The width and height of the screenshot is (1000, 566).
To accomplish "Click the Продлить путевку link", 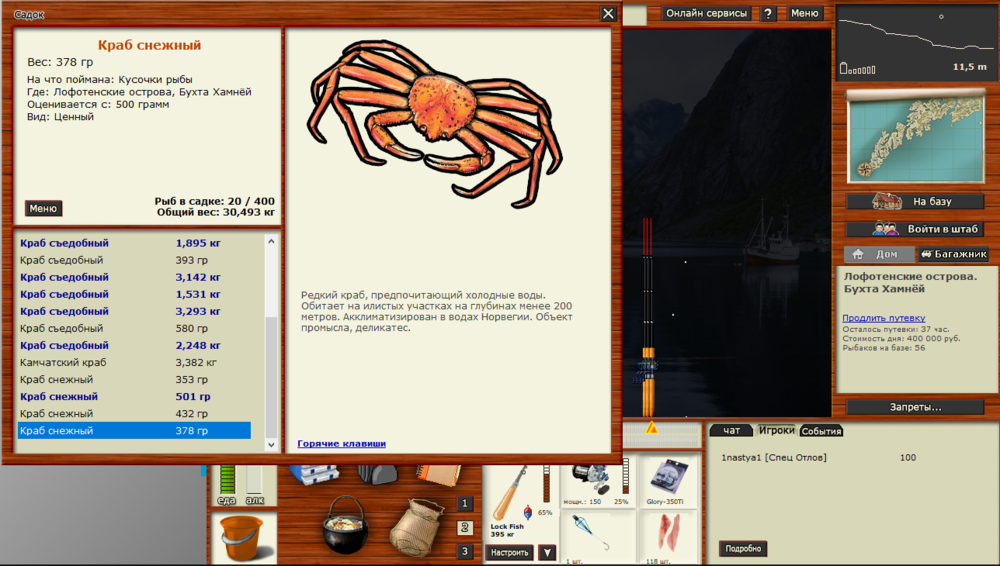I will coord(883,318).
